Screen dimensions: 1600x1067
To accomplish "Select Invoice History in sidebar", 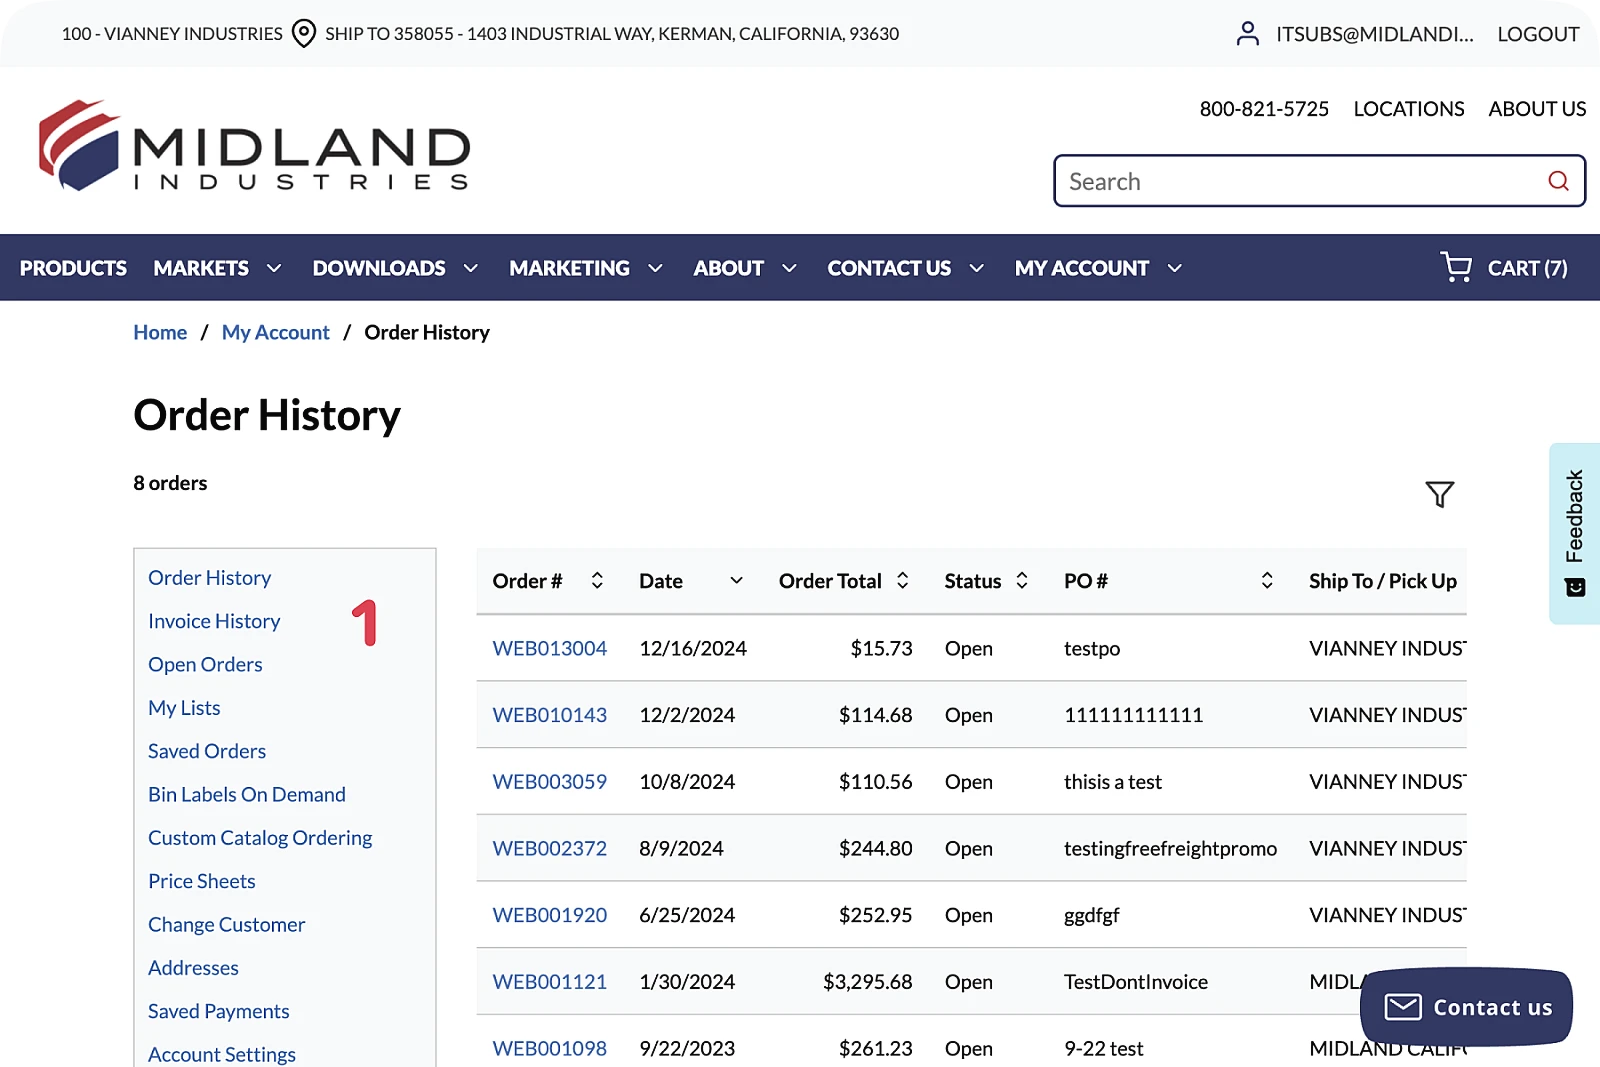I will [214, 621].
